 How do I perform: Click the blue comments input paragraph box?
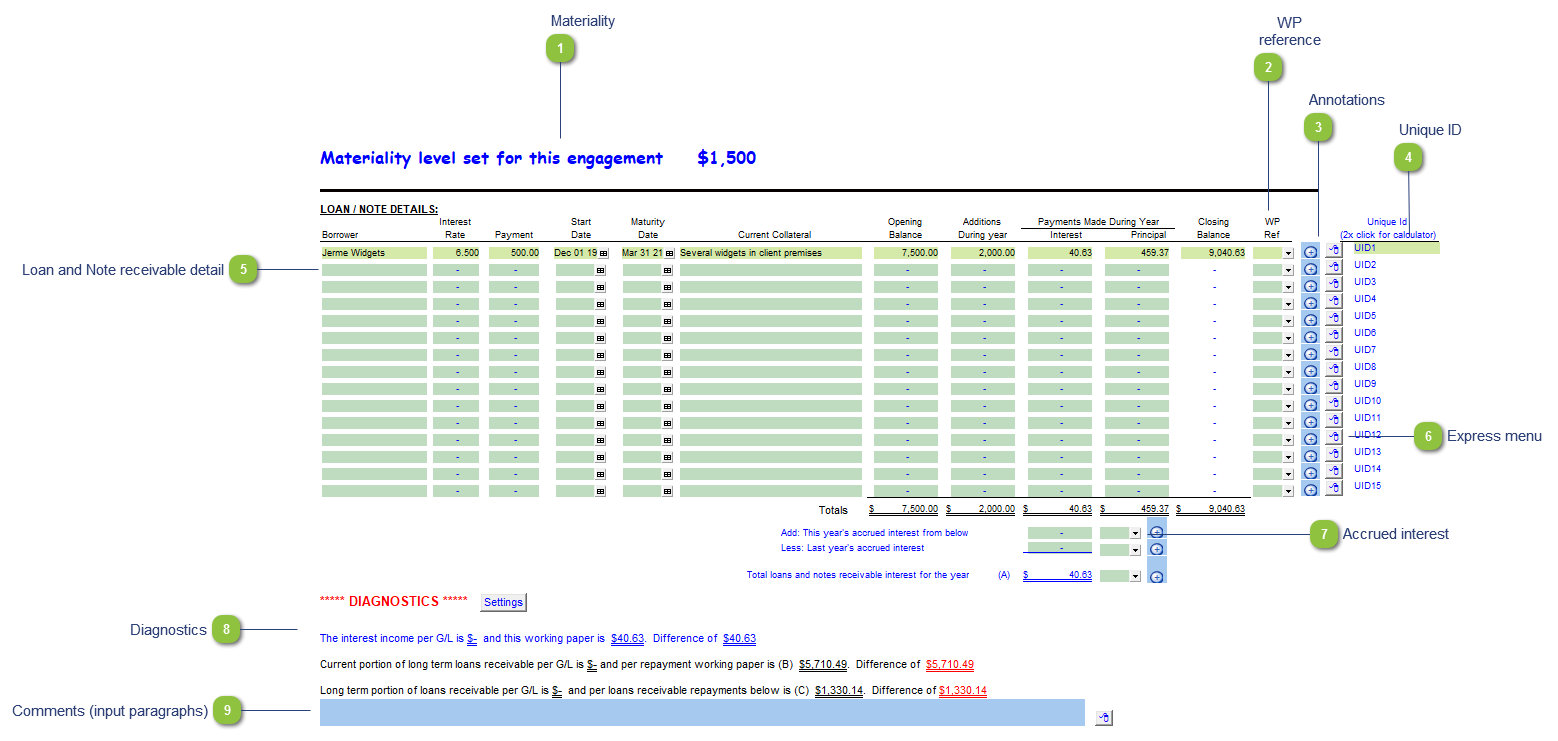702,712
